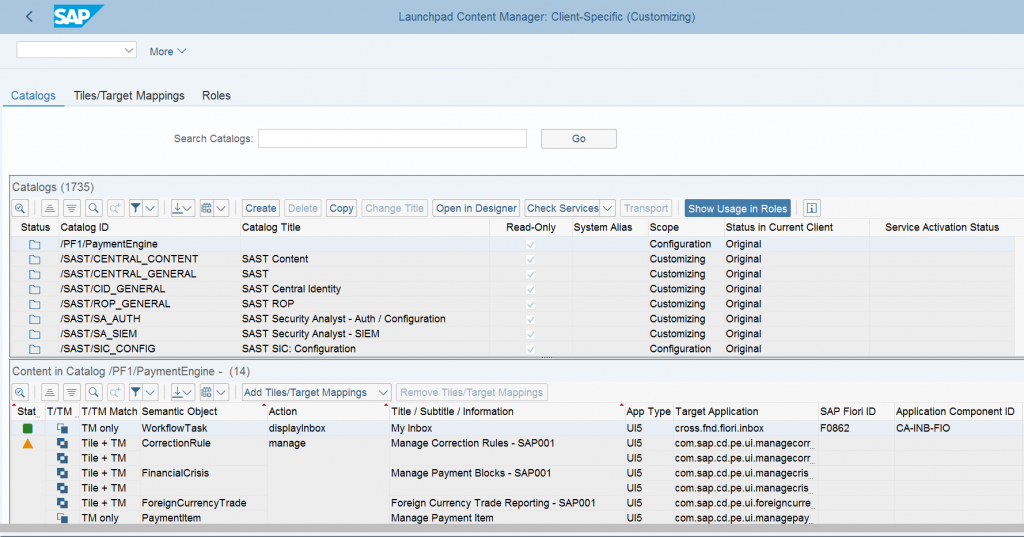
Task: Open Details icon in Catalogs toolbar
Action: [20, 208]
